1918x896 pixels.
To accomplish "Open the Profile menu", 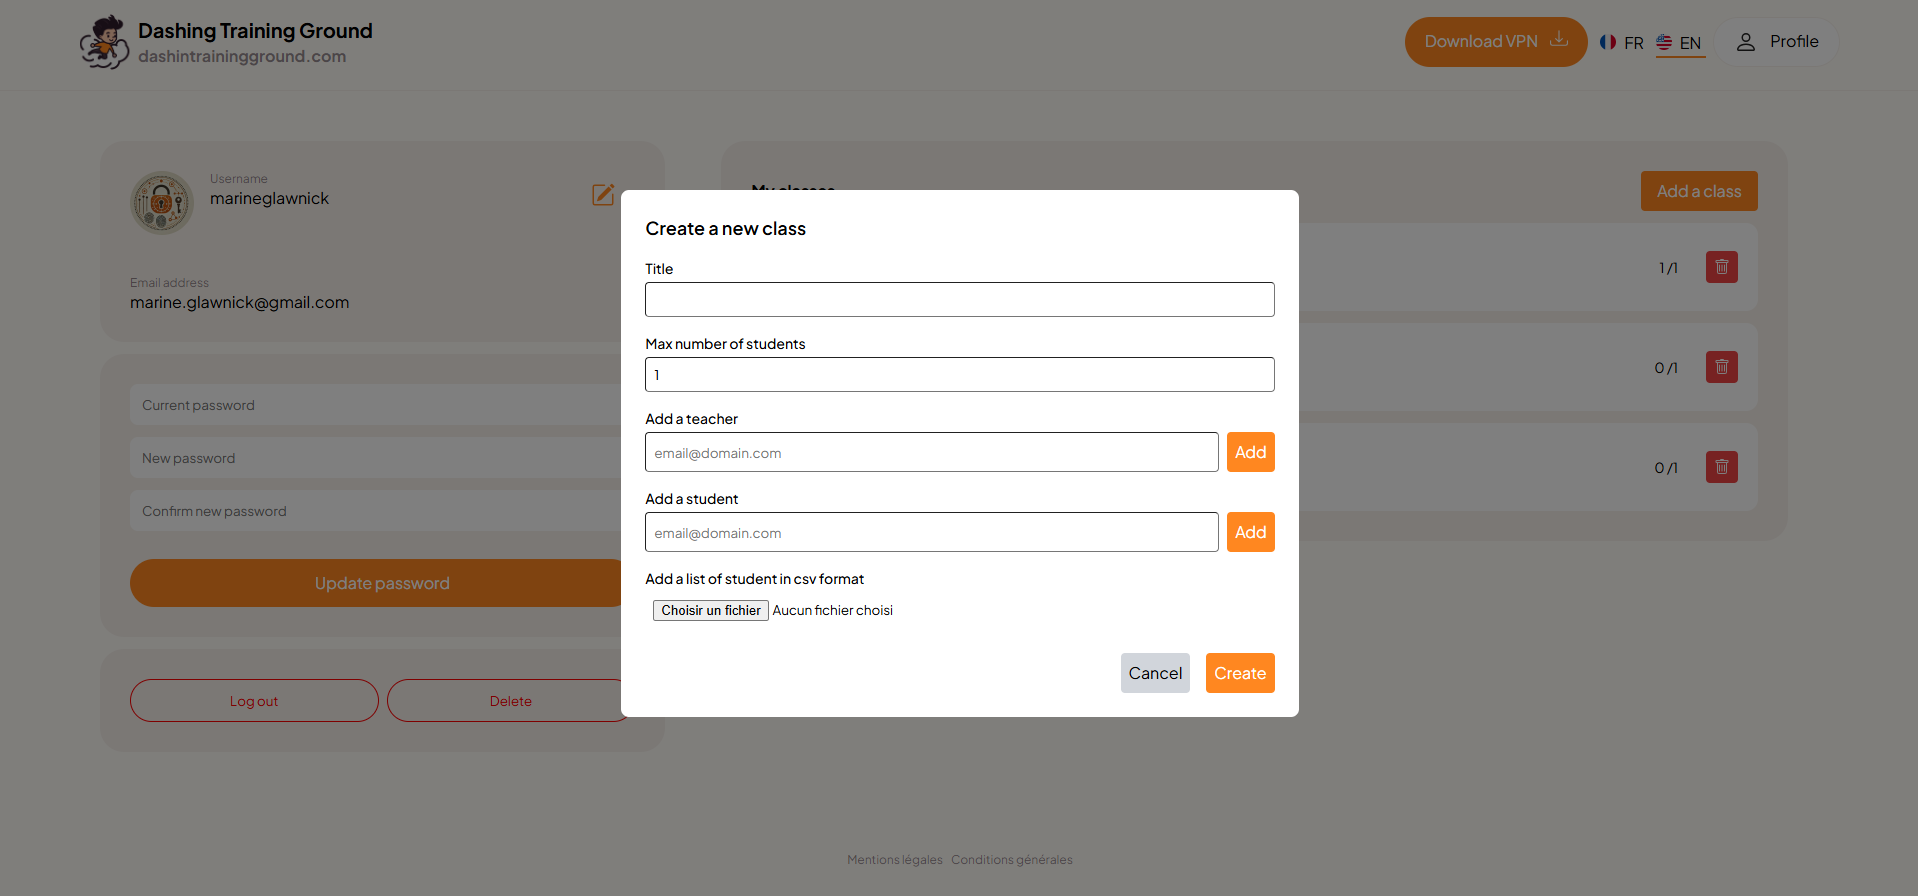I will [1778, 42].
